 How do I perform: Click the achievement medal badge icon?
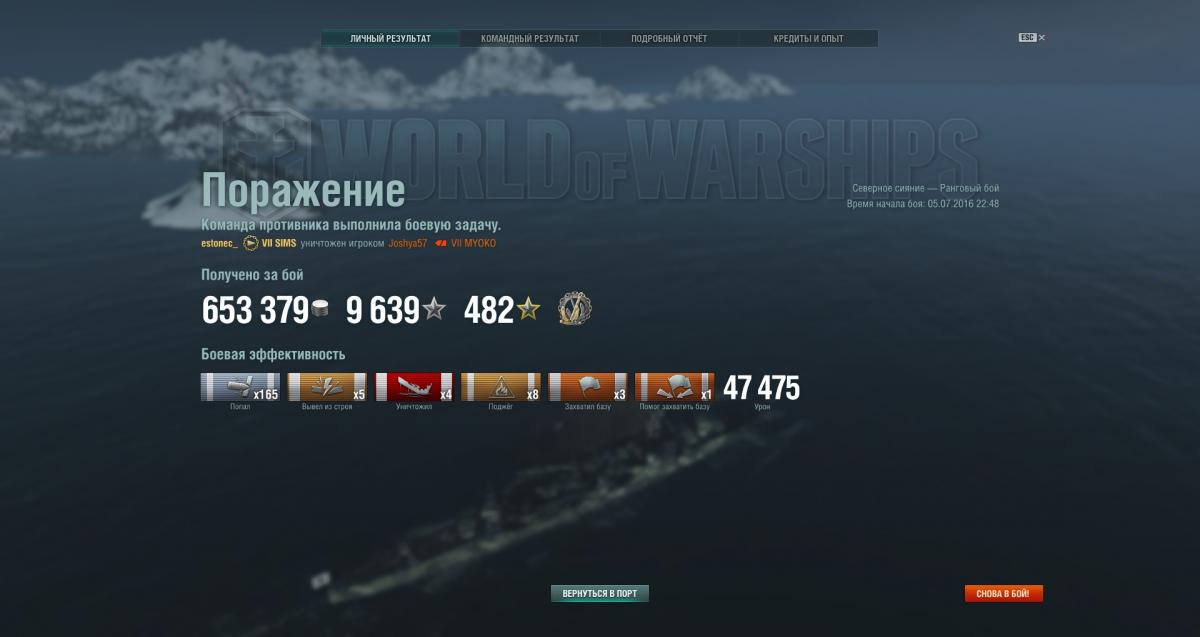(575, 309)
